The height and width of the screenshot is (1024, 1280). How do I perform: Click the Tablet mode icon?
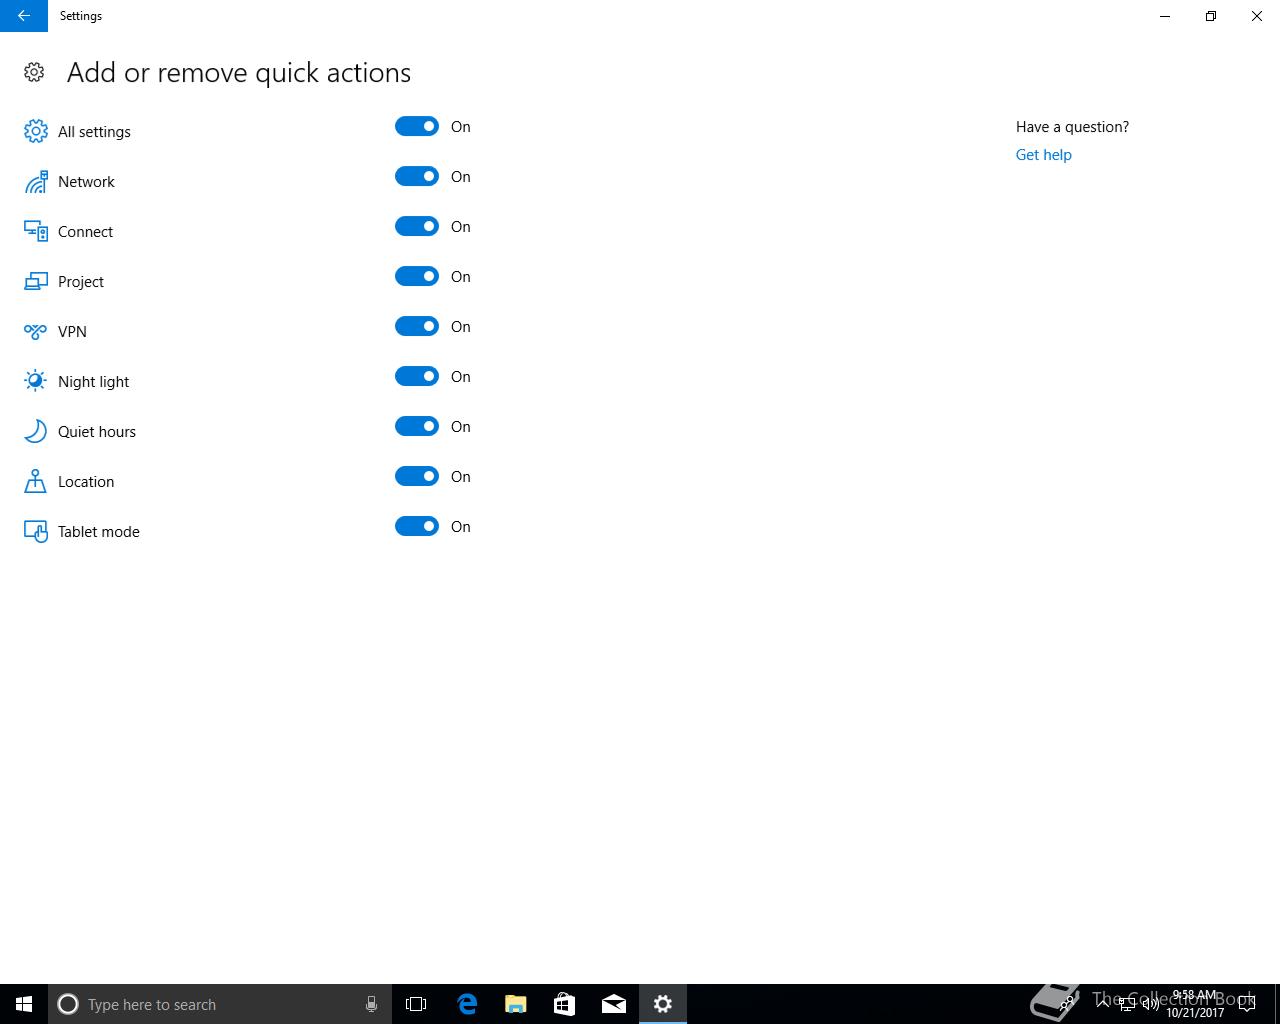[x=36, y=531]
